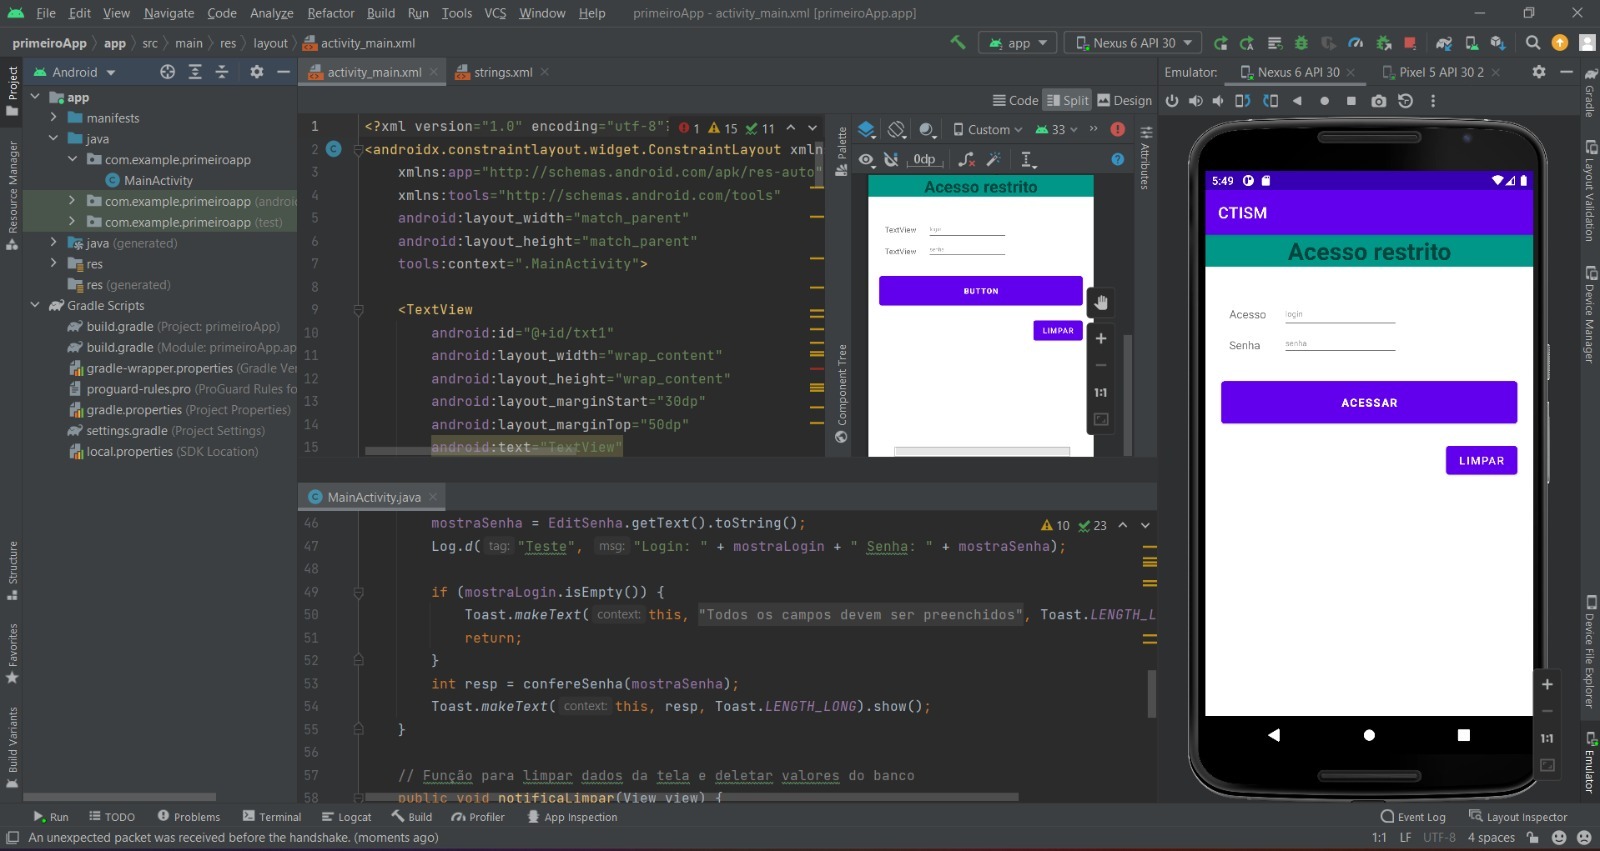Select the pan hand tool in design preview

[x=1101, y=303]
